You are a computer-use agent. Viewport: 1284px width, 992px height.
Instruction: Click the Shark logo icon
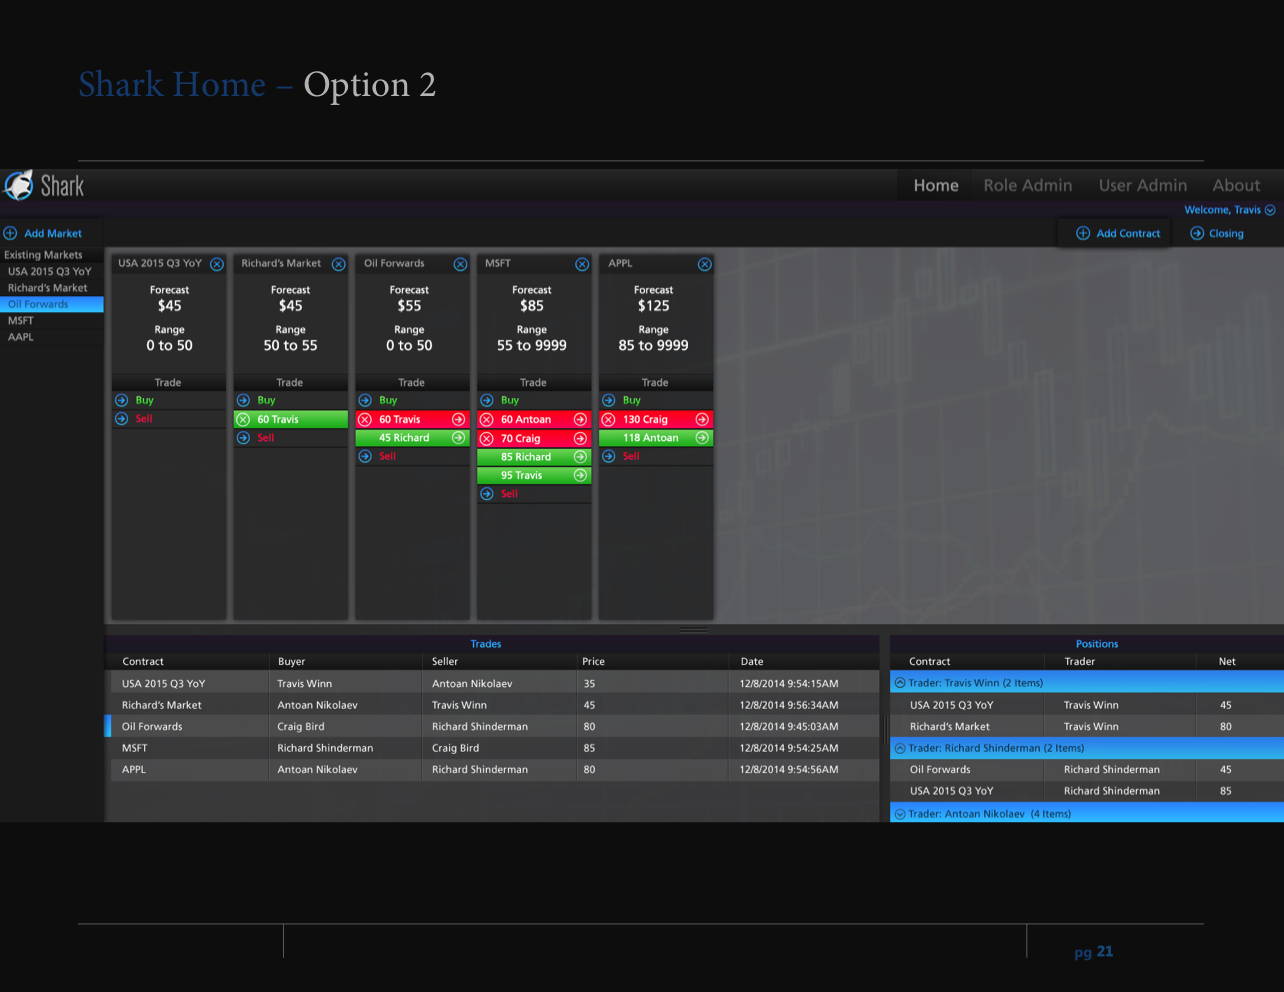(x=19, y=185)
